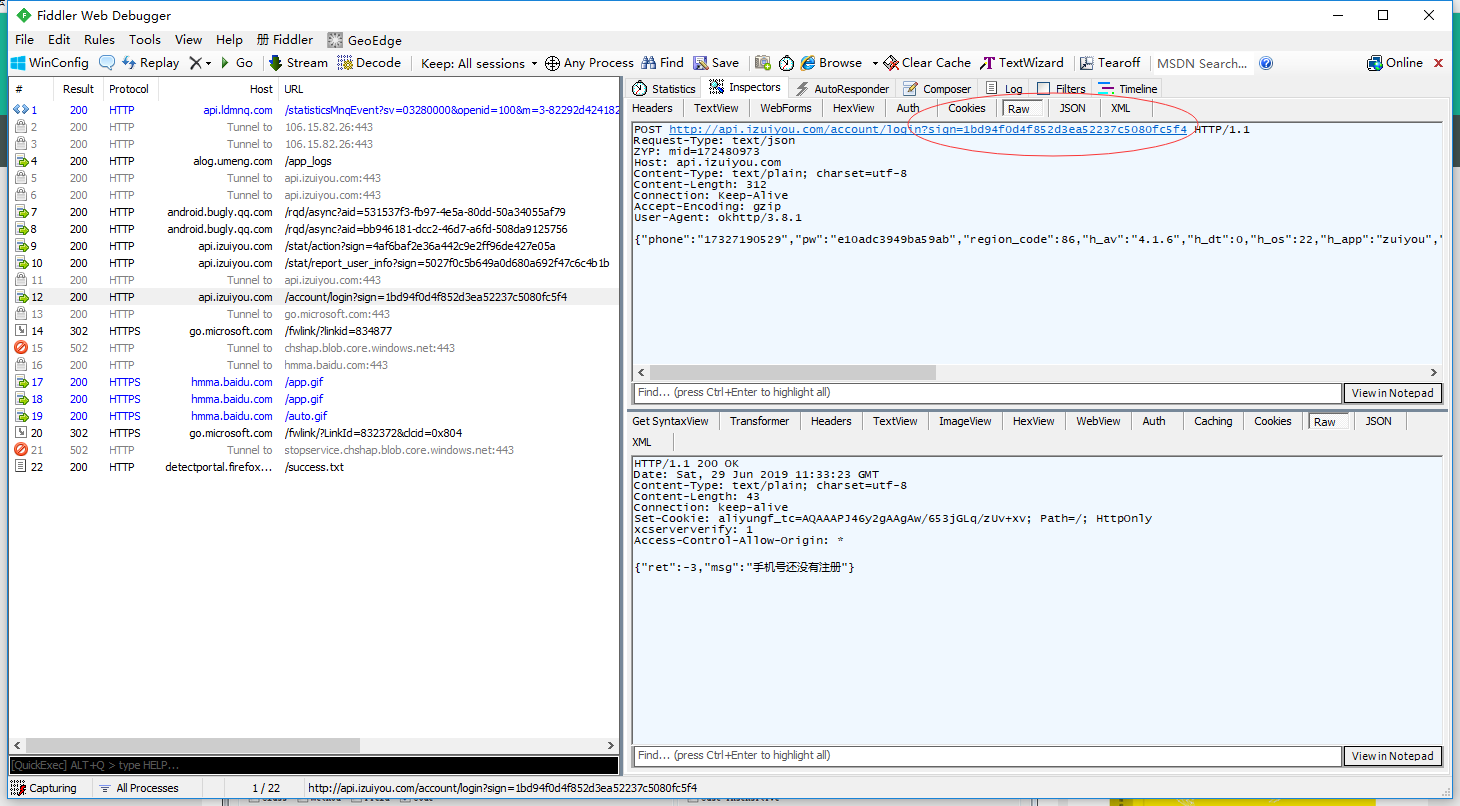Click blocked icon of session 15
The image size is (1460, 806).
coord(20,348)
